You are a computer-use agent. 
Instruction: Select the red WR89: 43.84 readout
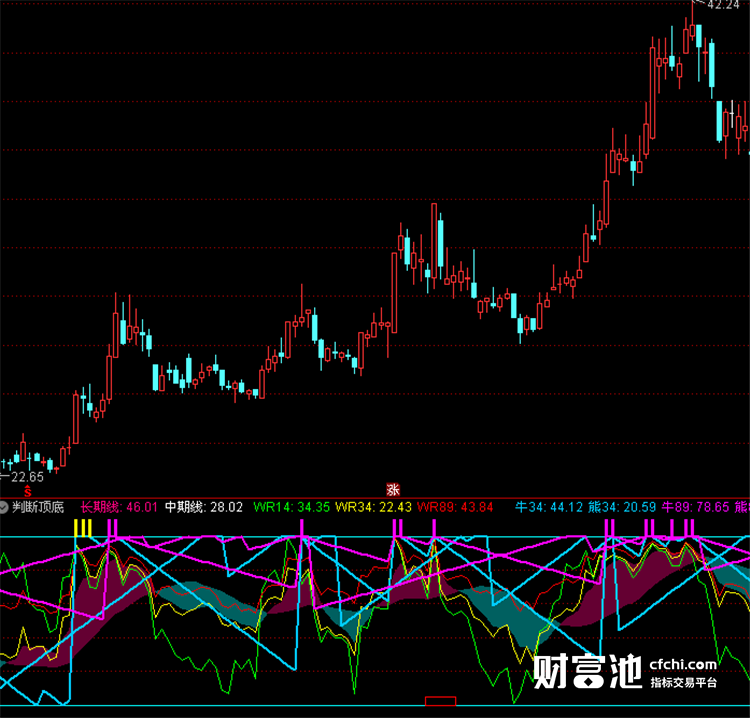pyautogui.click(x=455, y=507)
